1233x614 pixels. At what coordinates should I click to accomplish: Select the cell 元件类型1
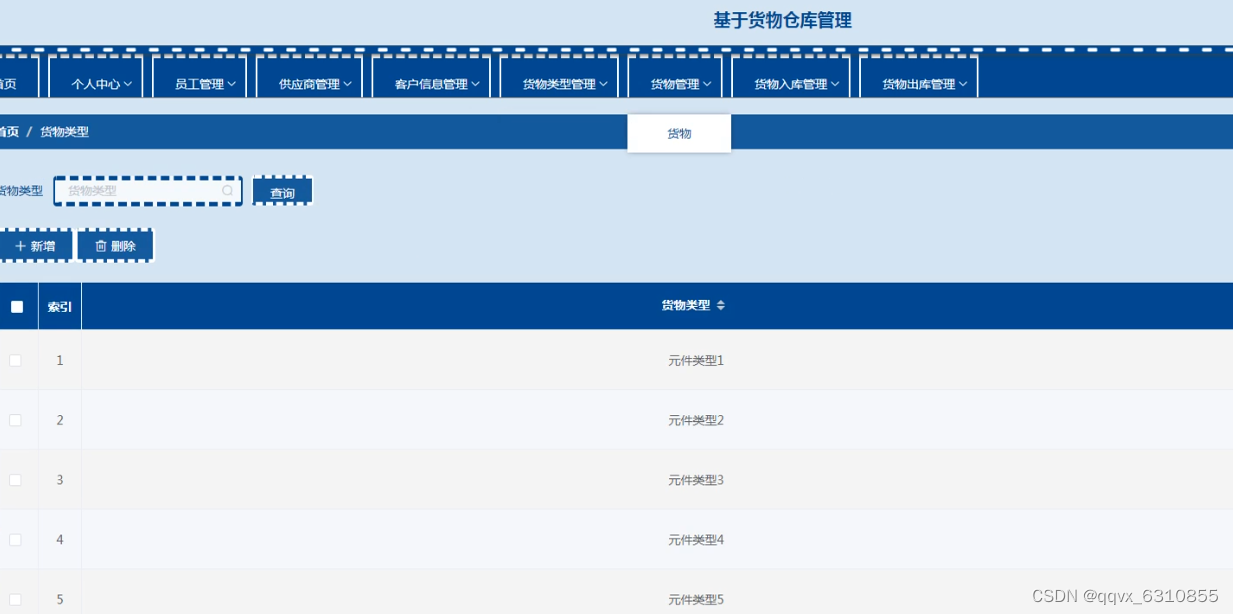pos(696,360)
